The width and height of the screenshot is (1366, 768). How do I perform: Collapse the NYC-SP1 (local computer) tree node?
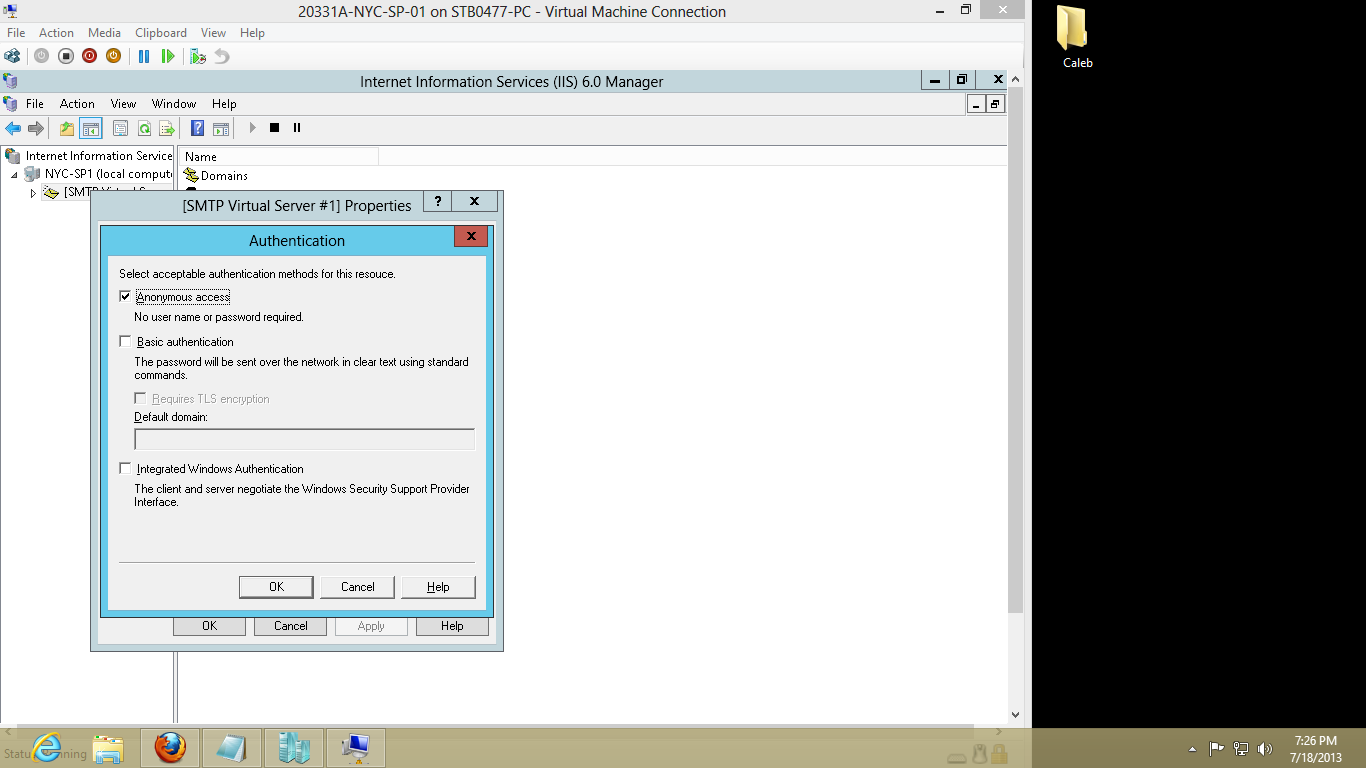pyautogui.click(x=15, y=175)
